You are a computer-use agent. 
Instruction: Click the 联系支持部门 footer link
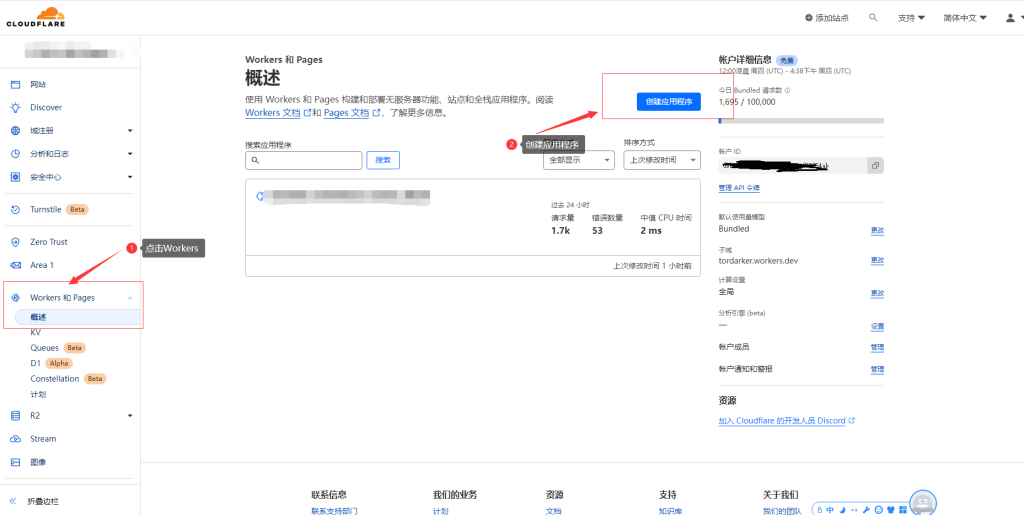334,511
